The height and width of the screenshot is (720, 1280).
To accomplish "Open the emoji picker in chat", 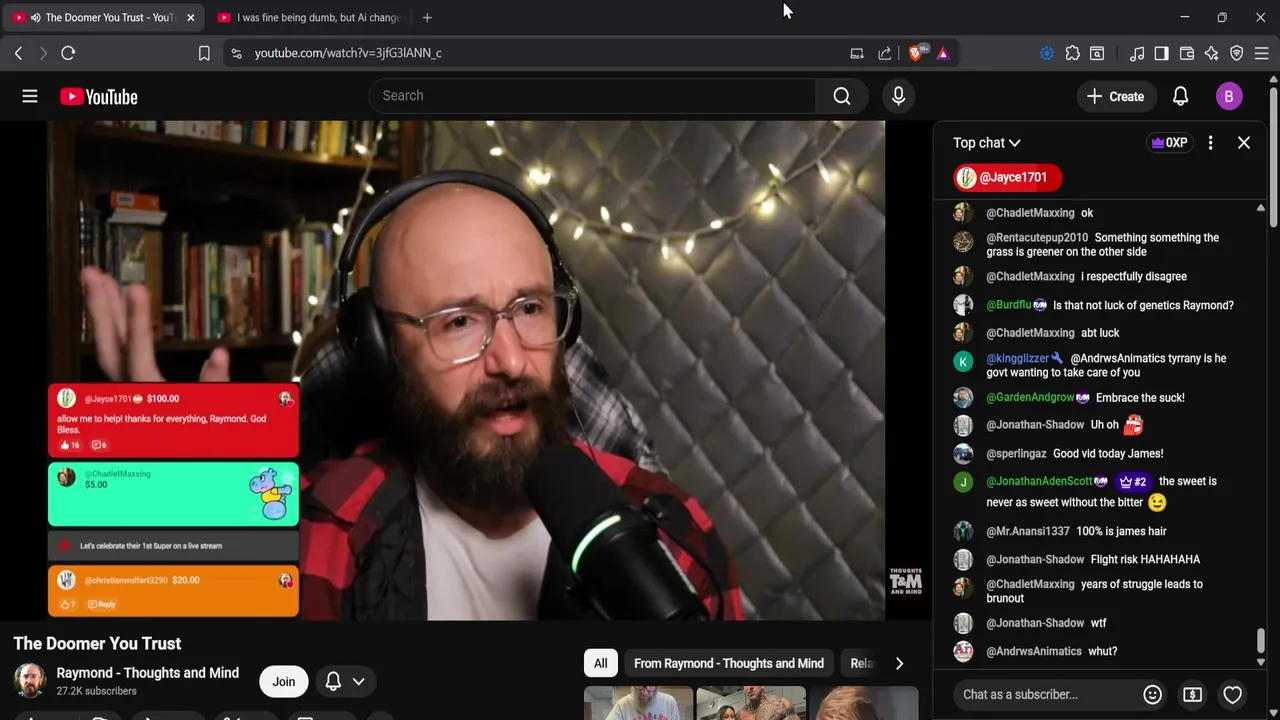I will pyautogui.click(x=1152, y=694).
